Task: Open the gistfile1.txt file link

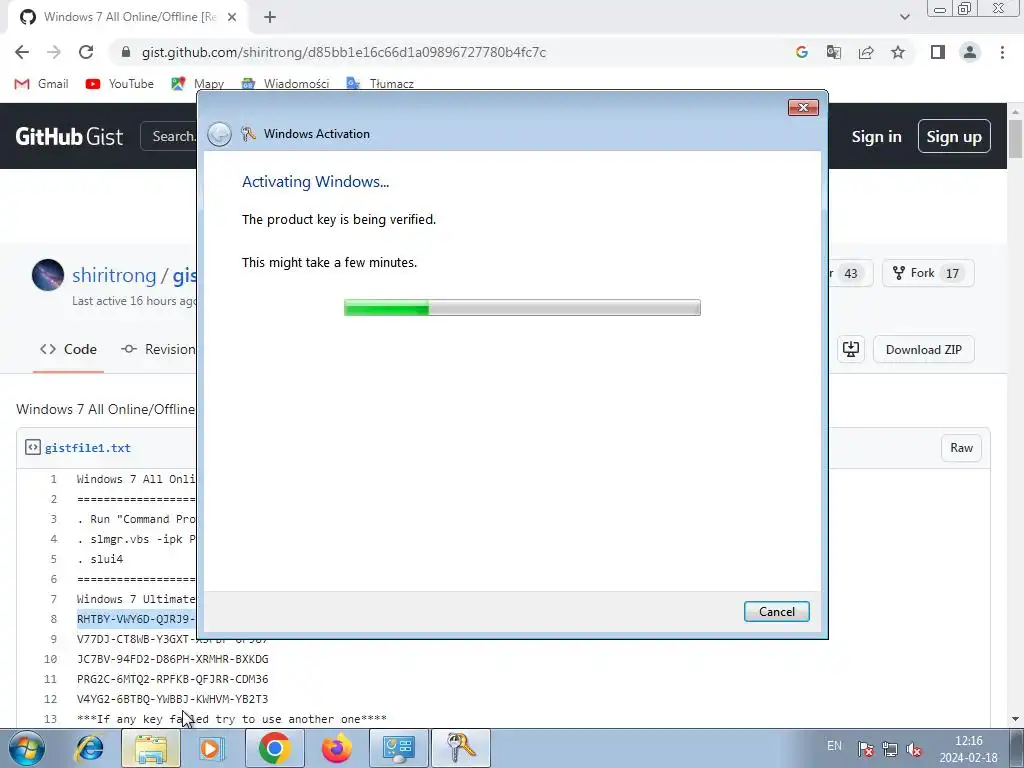Action: (x=88, y=448)
